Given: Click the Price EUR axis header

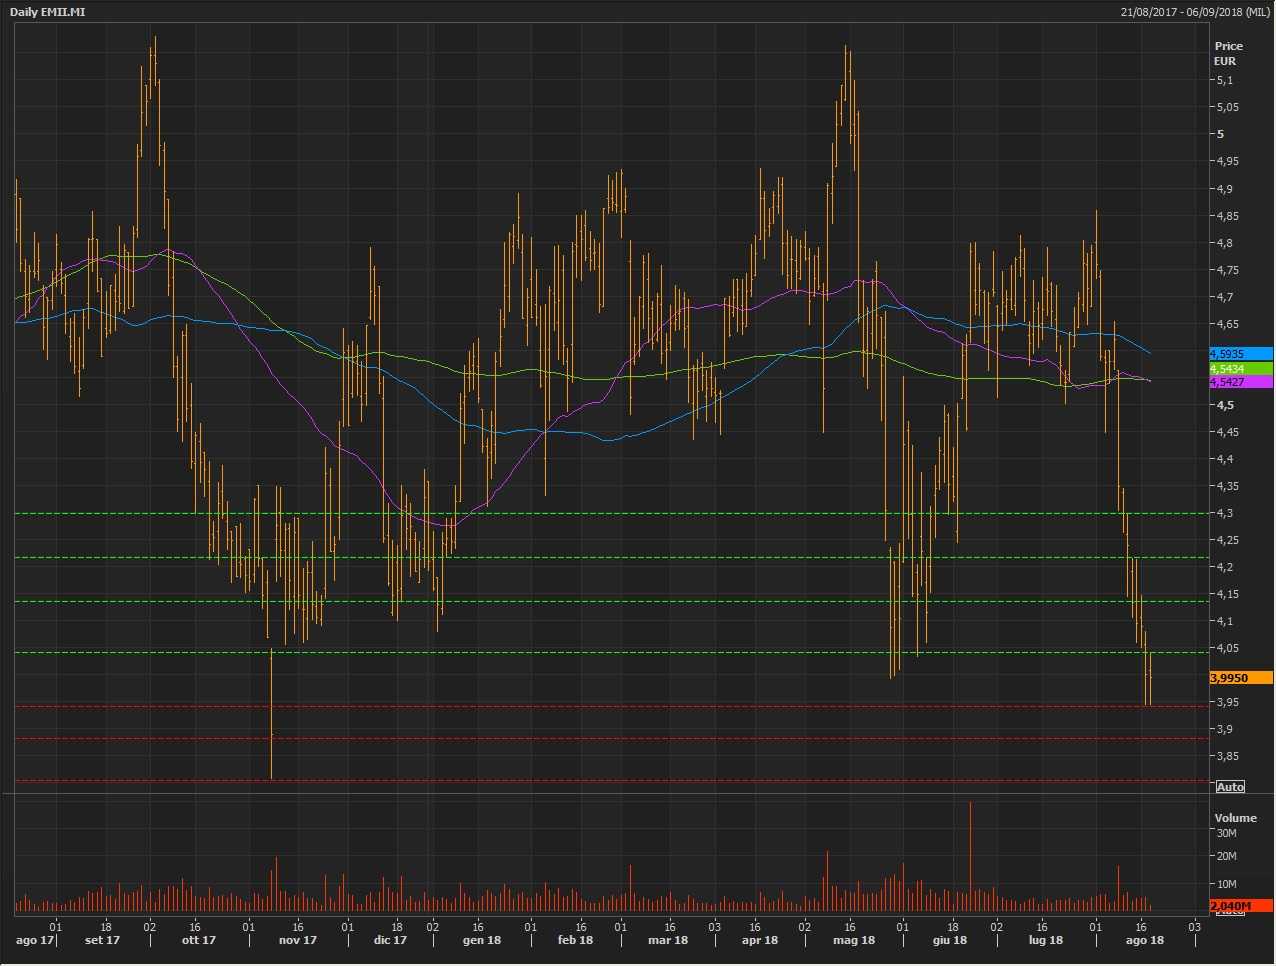Looking at the screenshot, I should [1228, 53].
